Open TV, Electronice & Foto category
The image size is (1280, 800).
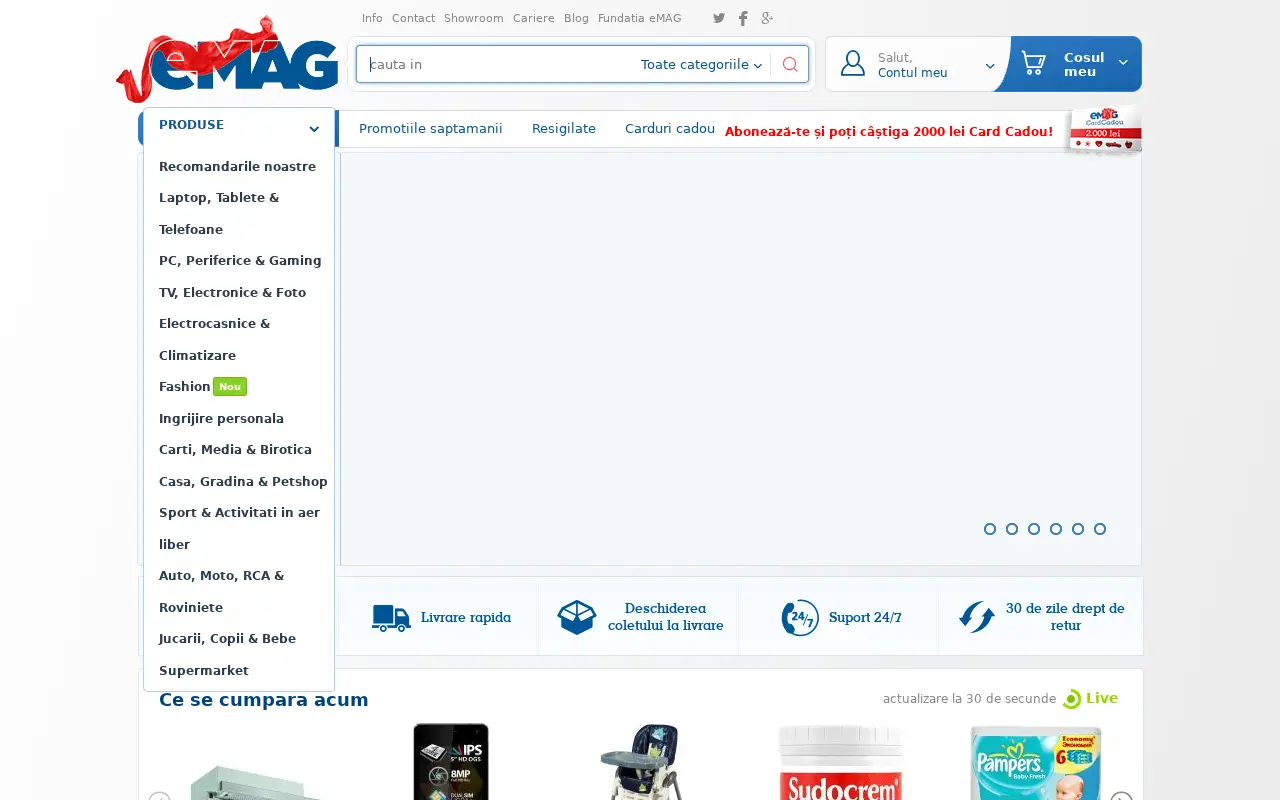point(232,292)
